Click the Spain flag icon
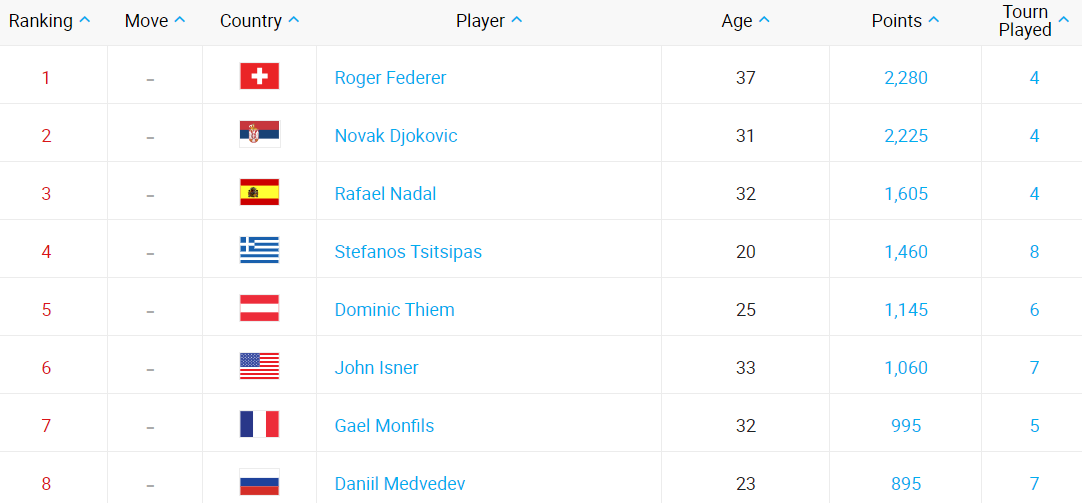 (259, 193)
